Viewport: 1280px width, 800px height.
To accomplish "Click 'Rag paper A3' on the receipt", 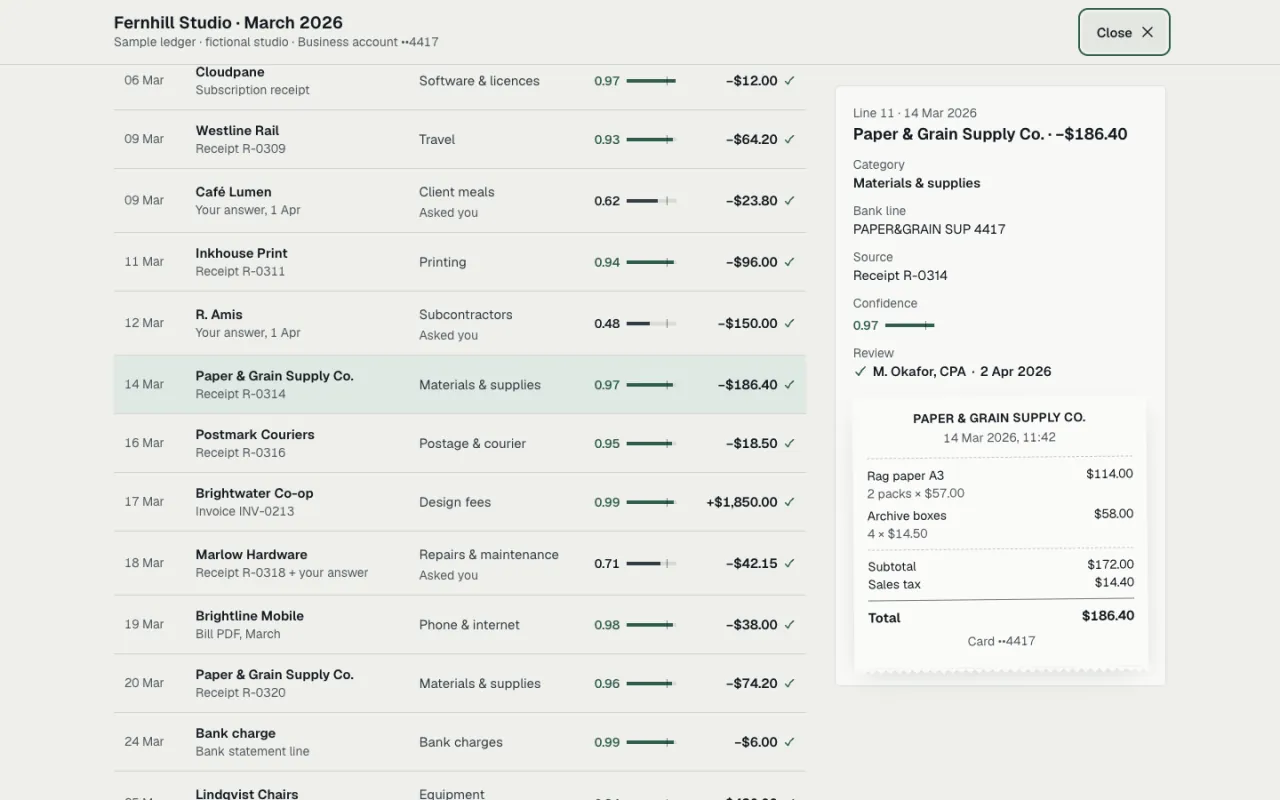I will [905, 476].
